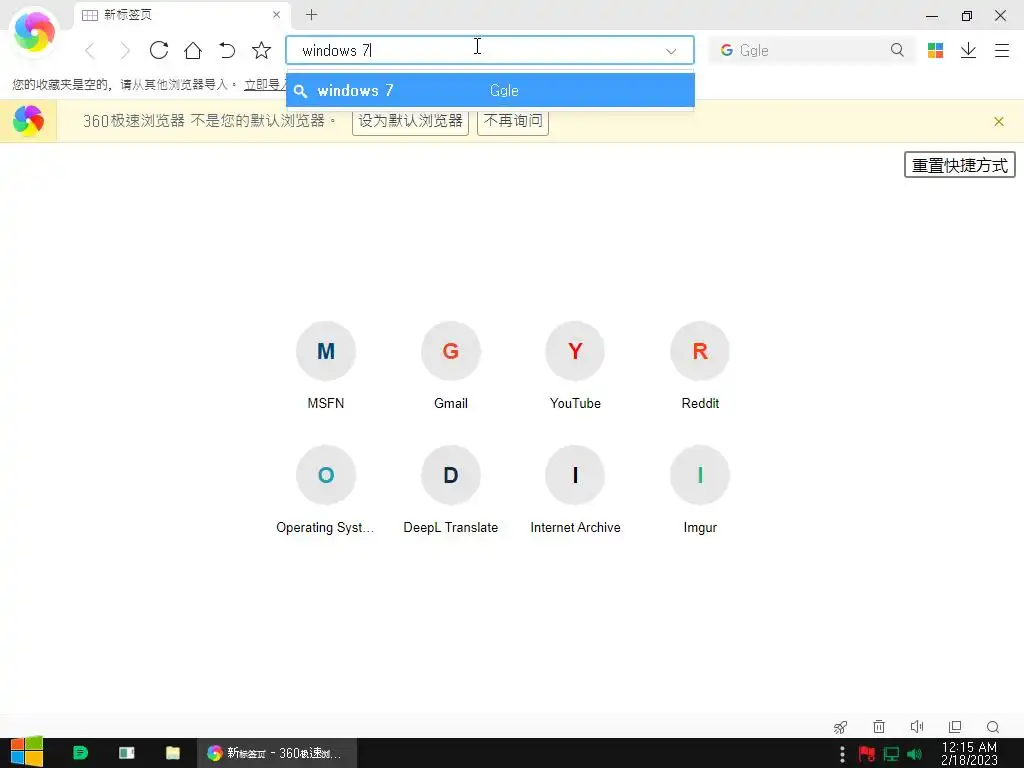Toggle the sound mute icon in status bar
This screenshot has width=1024, height=768.
pyautogui.click(x=917, y=726)
